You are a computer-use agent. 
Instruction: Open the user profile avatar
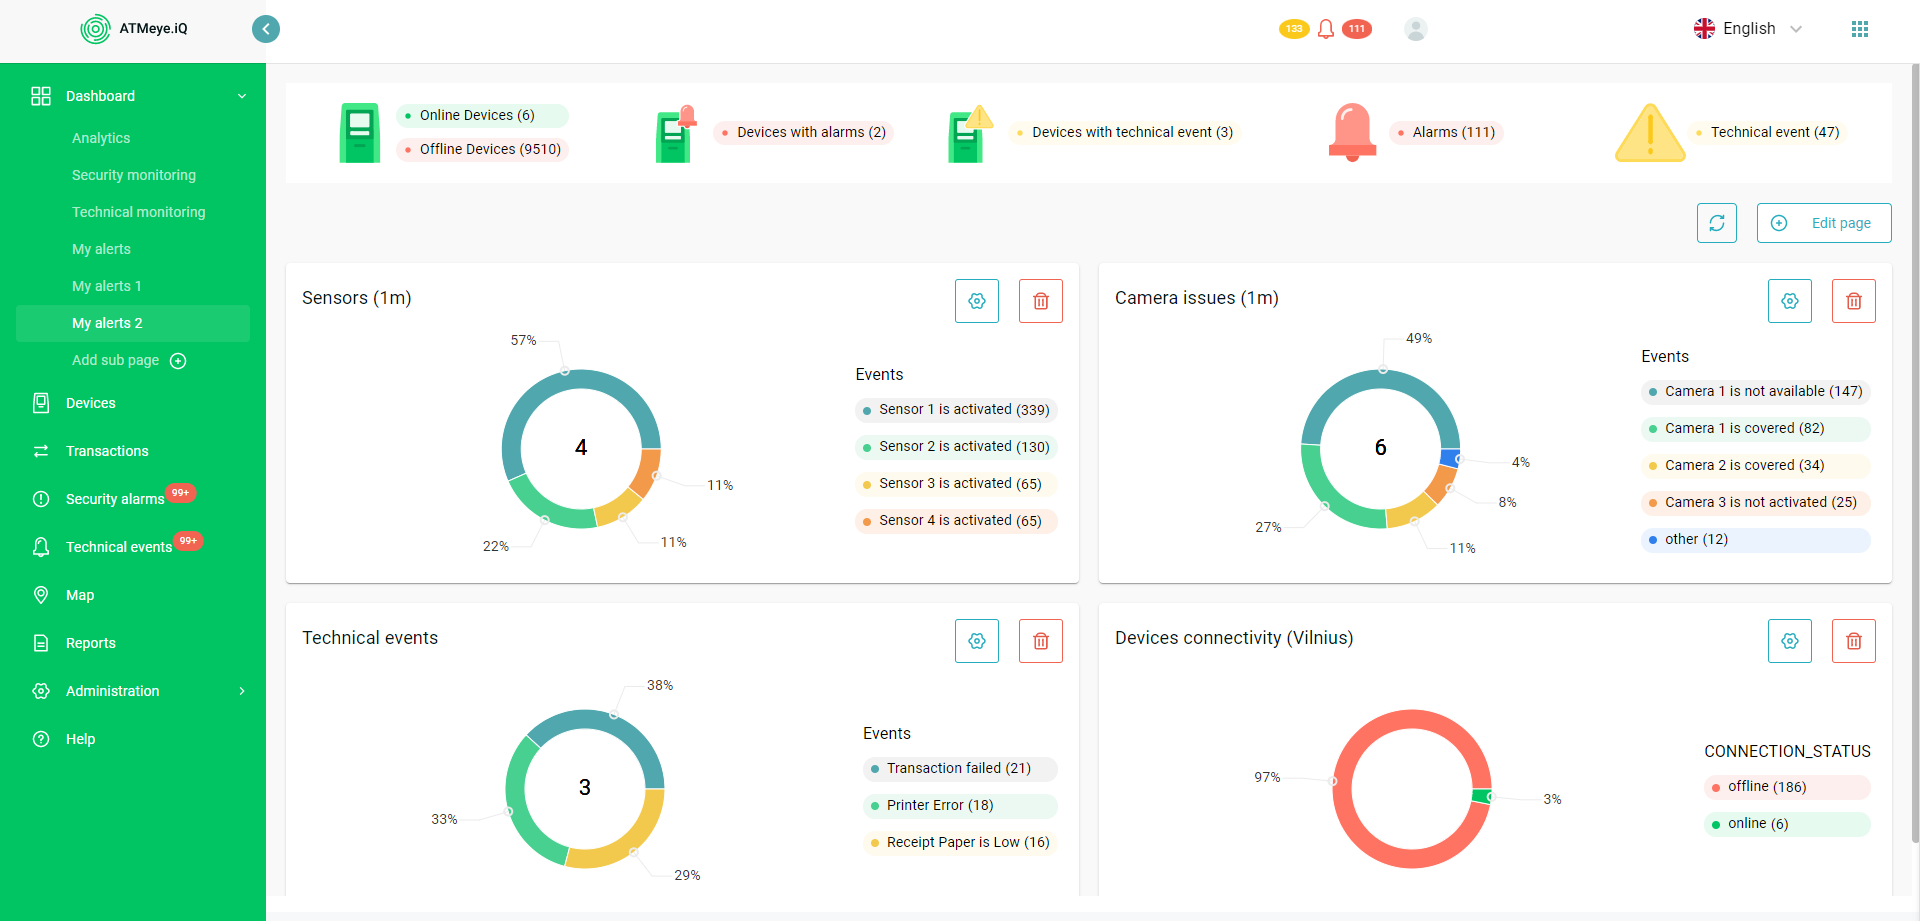1415,29
